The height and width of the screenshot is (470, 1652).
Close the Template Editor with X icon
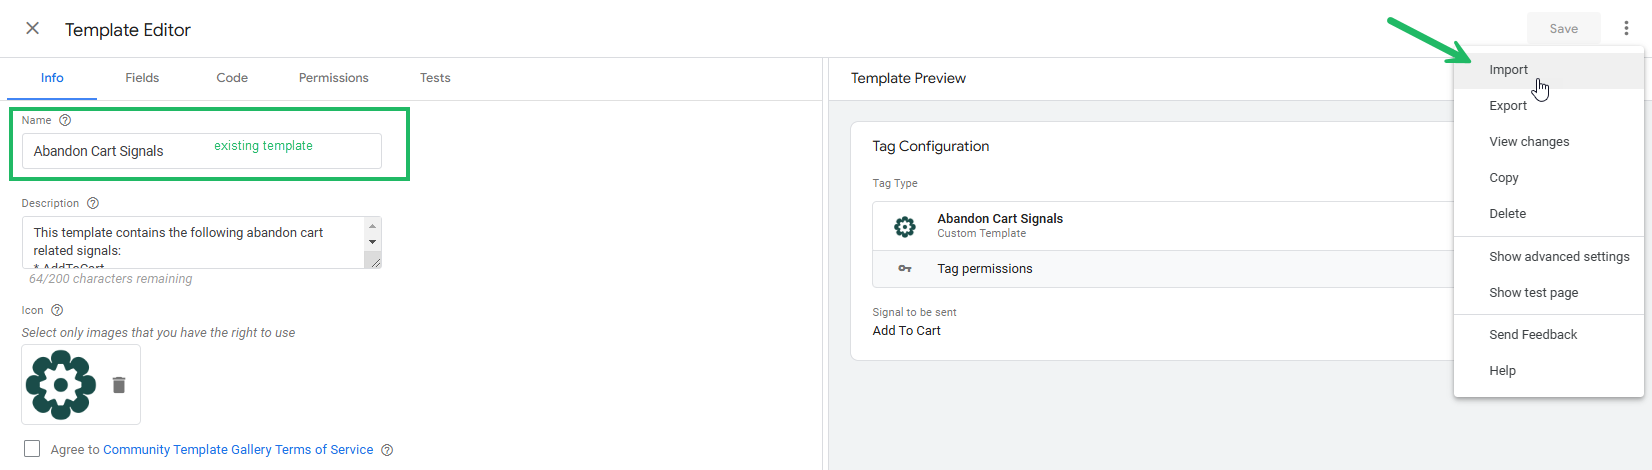click(x=33, y=29)
